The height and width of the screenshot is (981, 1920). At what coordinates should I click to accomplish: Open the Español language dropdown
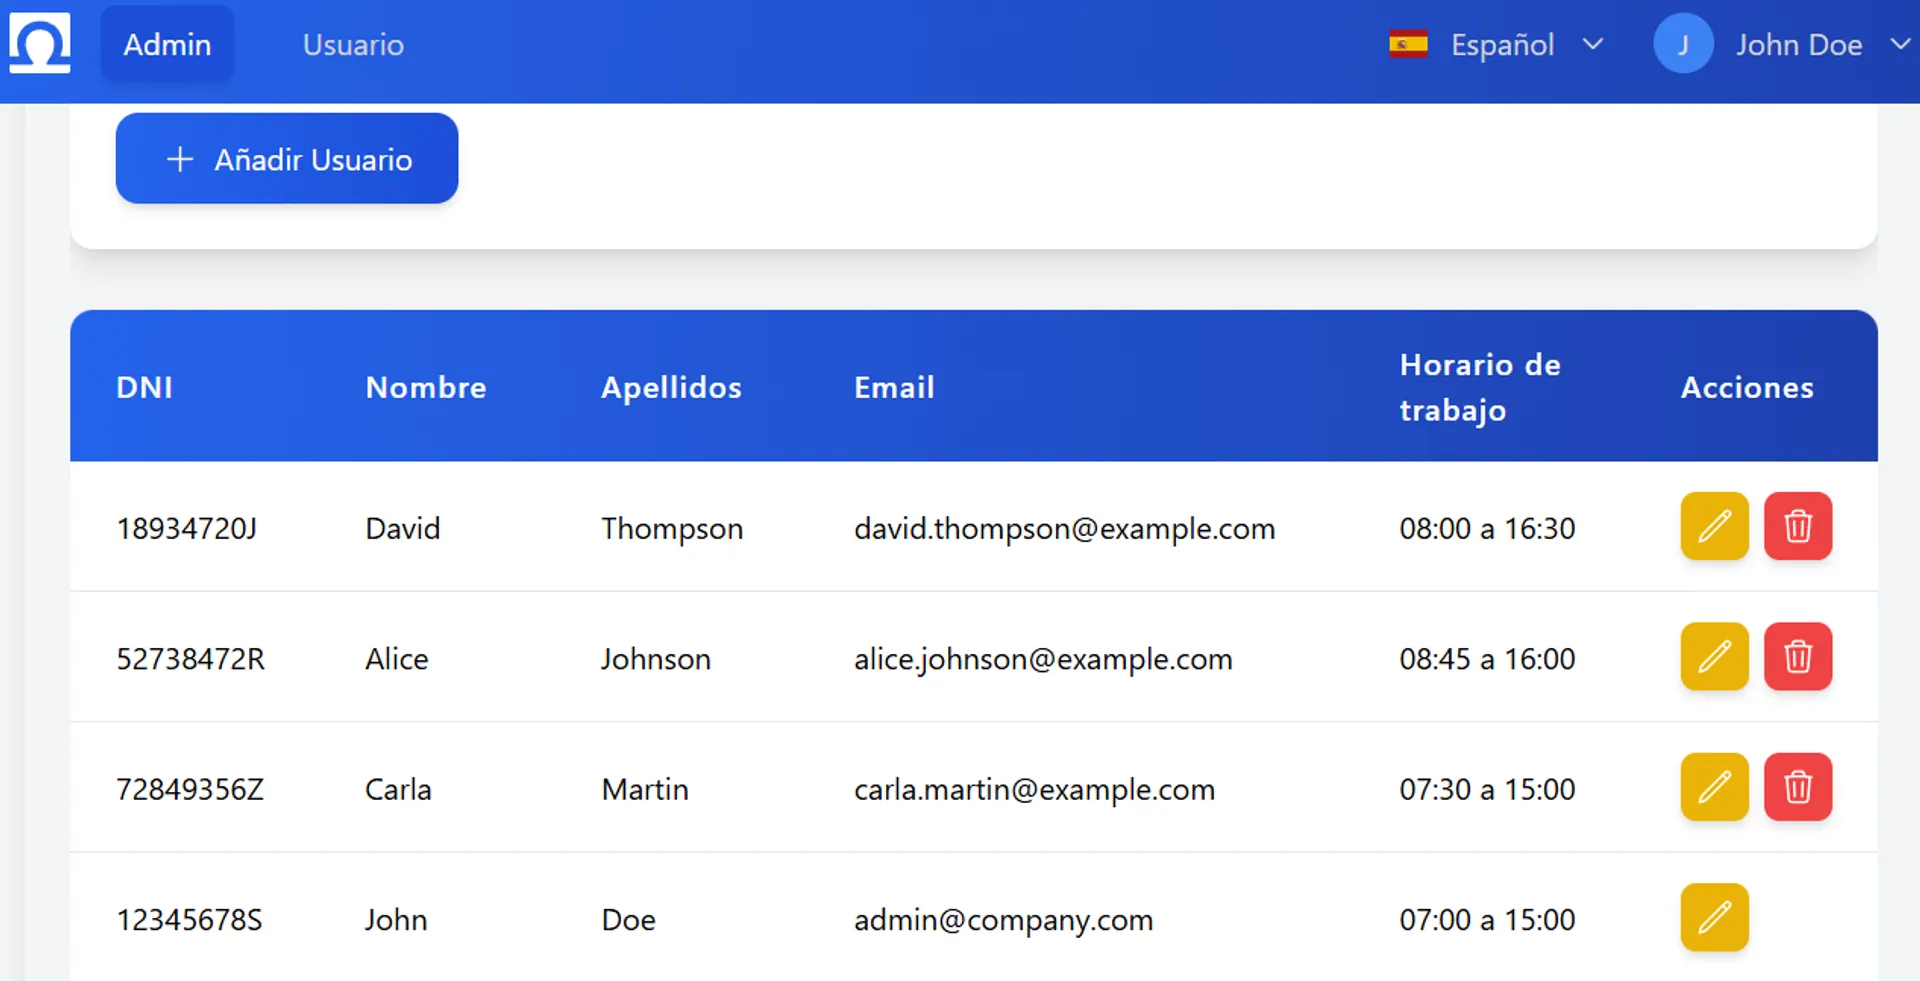tap(1501, 45)
